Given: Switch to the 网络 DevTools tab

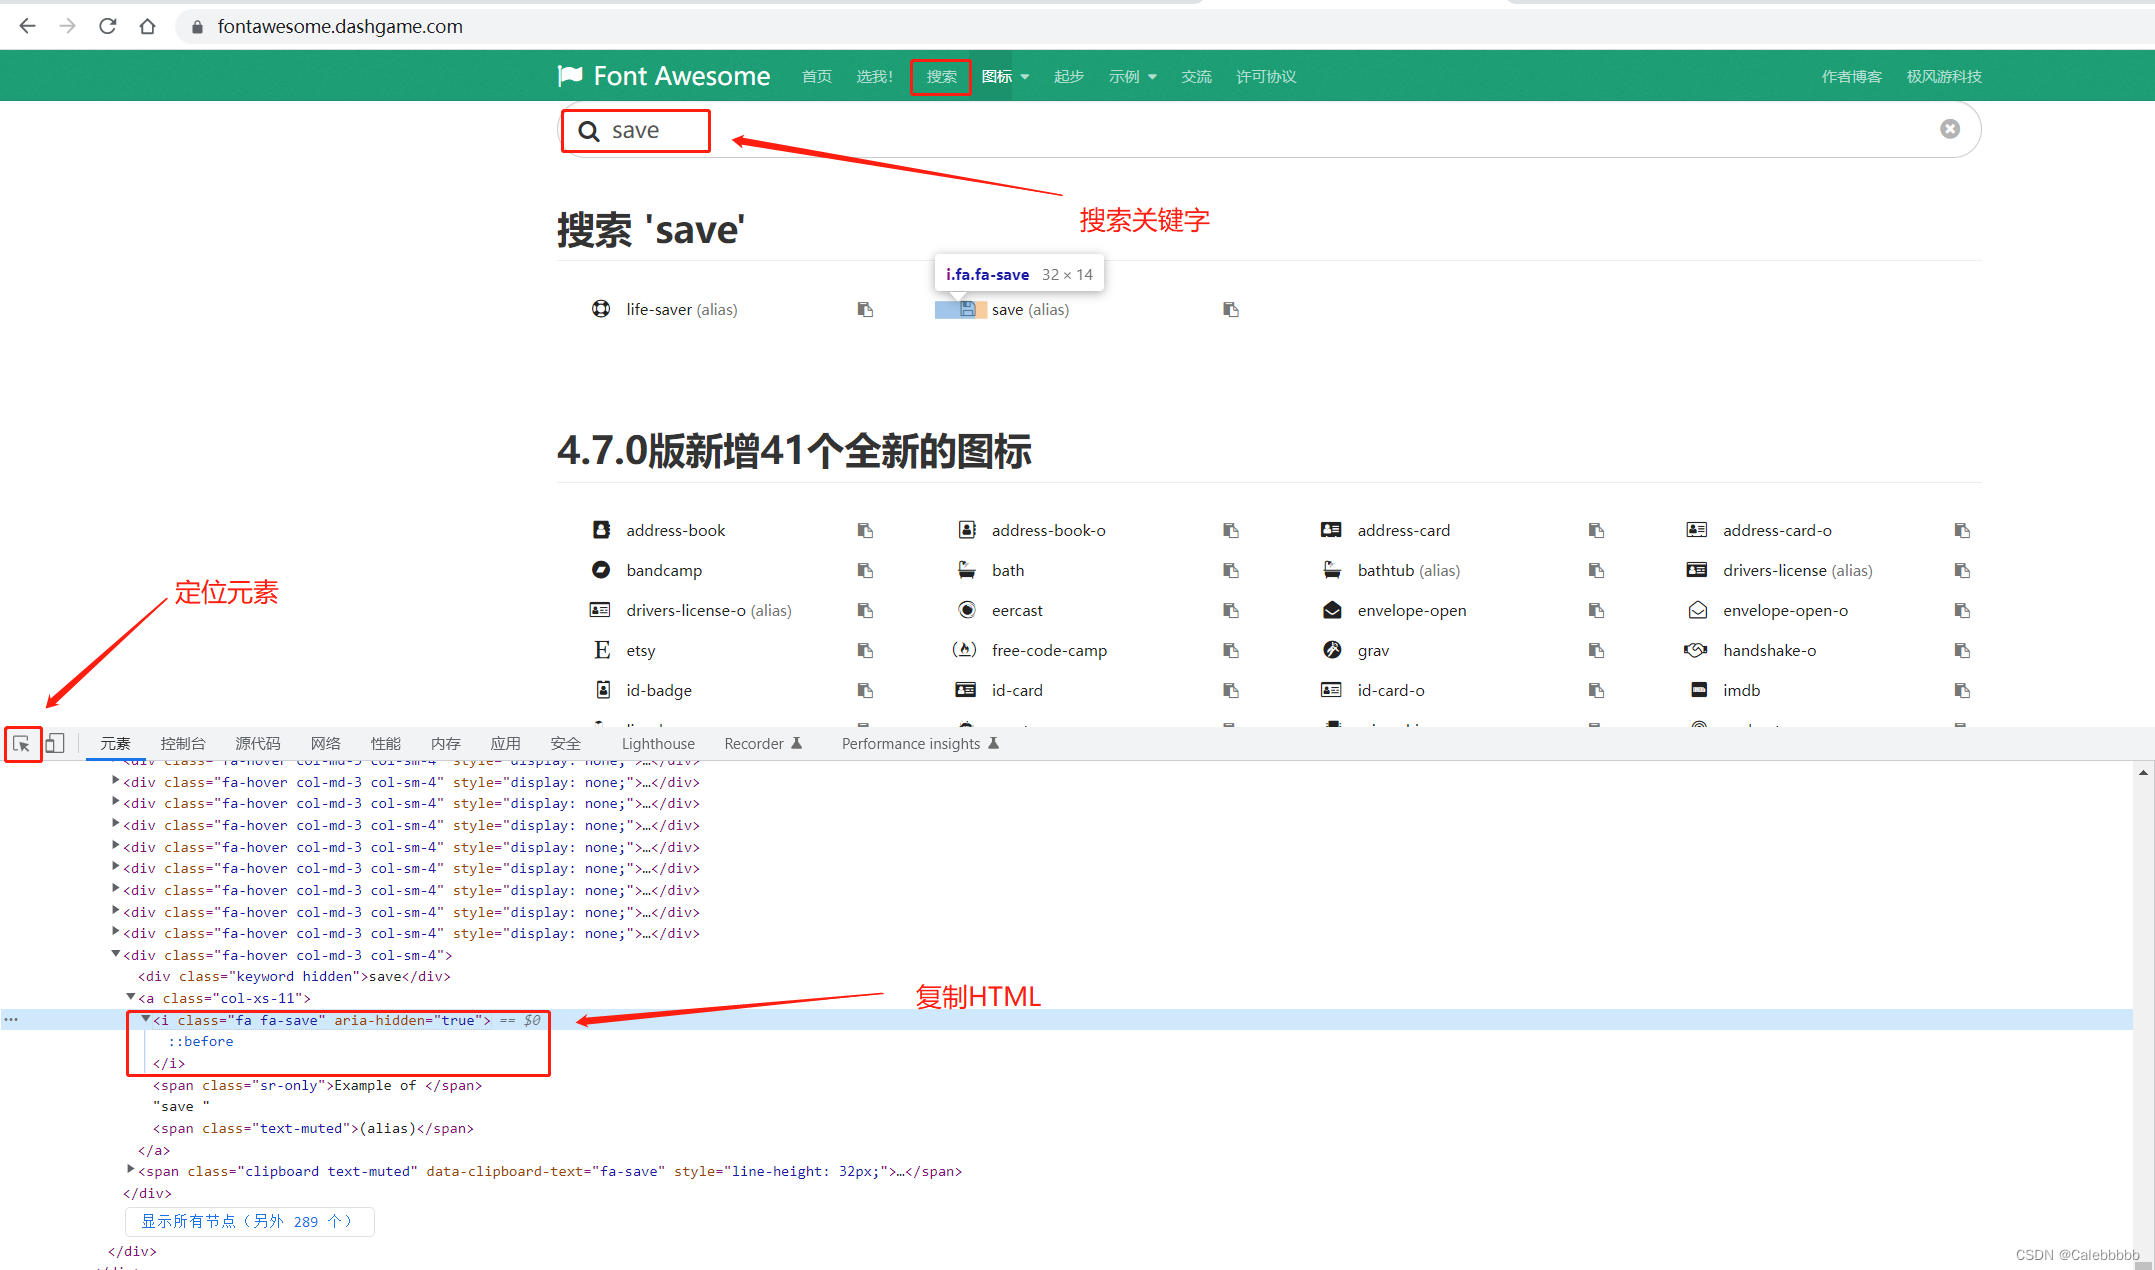Looking at the screenshot, I should (x=326, y=744).
